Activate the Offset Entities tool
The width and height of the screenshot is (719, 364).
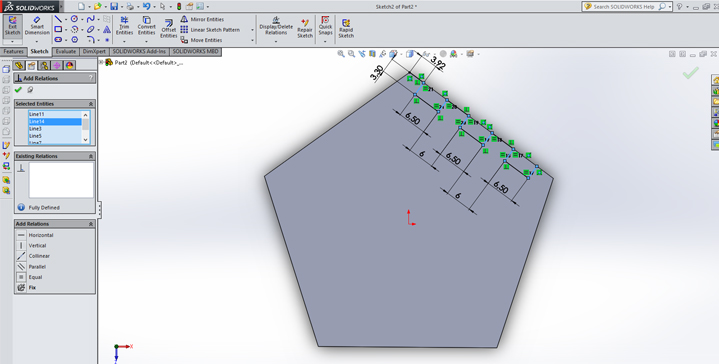coord(168,28)
